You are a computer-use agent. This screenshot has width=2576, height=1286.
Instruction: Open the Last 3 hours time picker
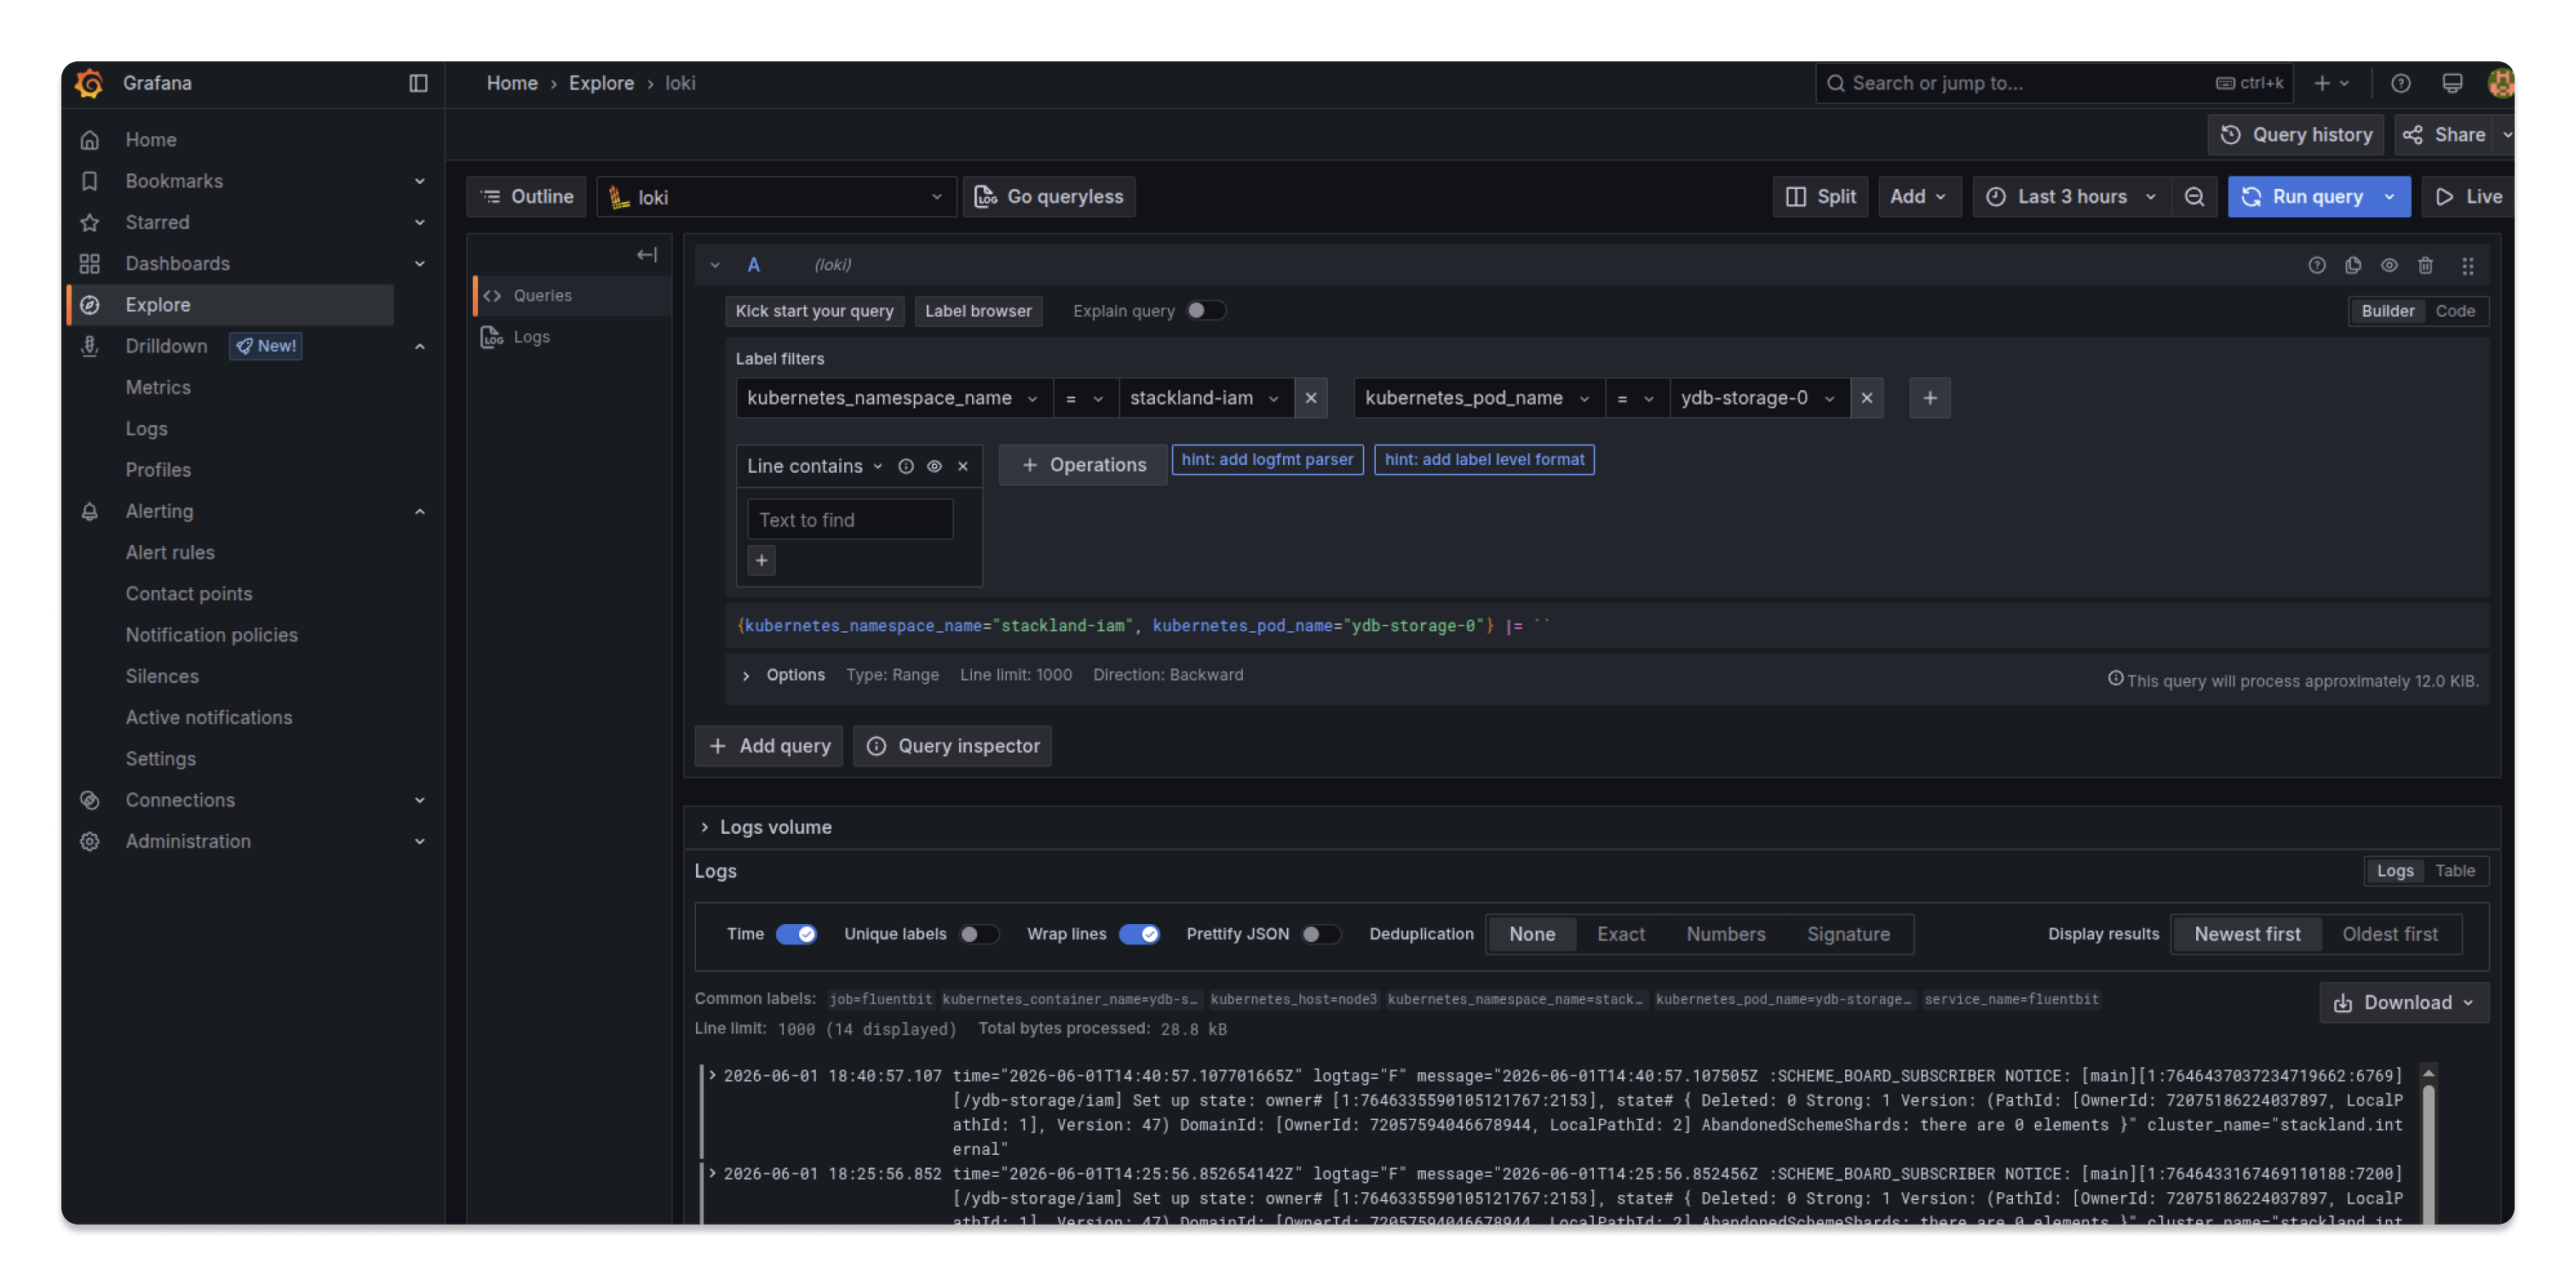pos(2071,197)
